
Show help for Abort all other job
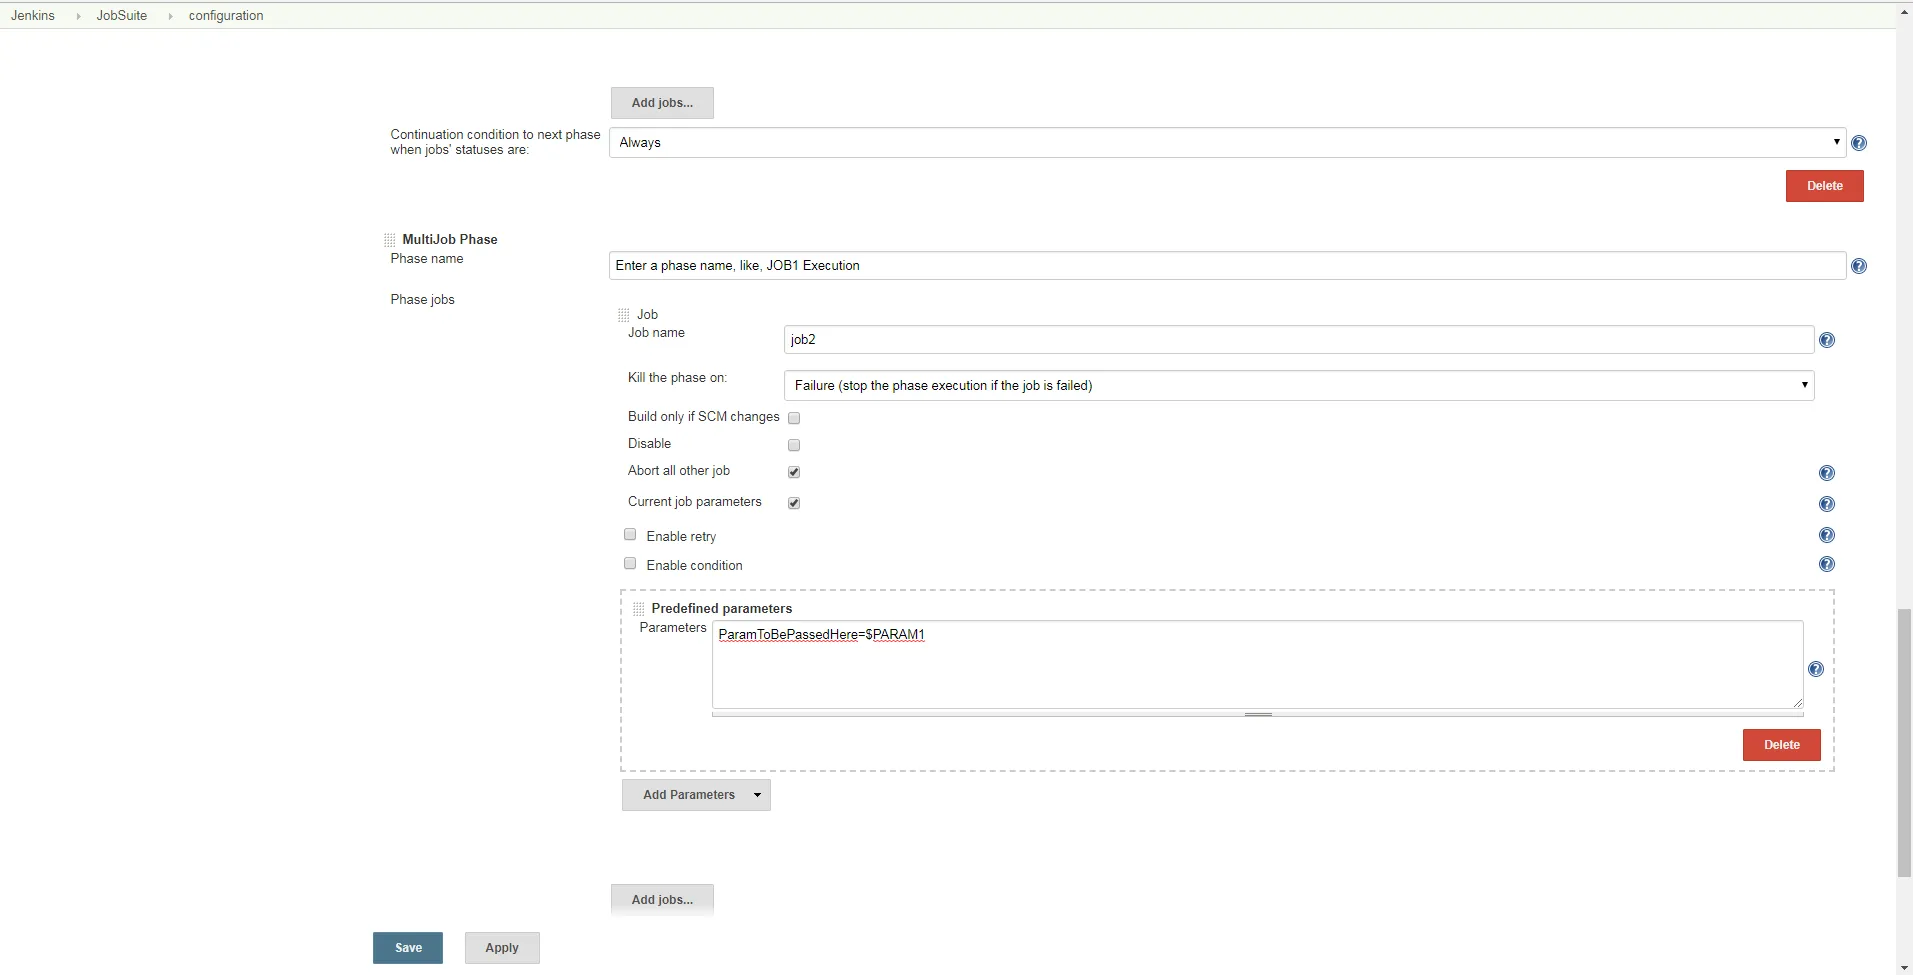coord(1827,473)
